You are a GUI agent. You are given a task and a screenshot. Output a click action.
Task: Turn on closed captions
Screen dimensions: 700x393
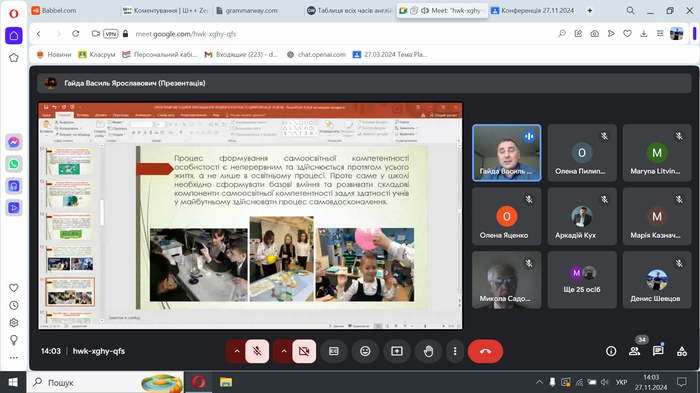click(333, 351)
